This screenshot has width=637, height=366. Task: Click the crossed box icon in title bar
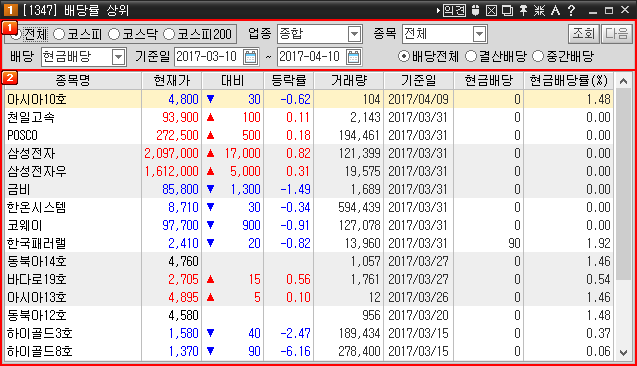point(491,10)
